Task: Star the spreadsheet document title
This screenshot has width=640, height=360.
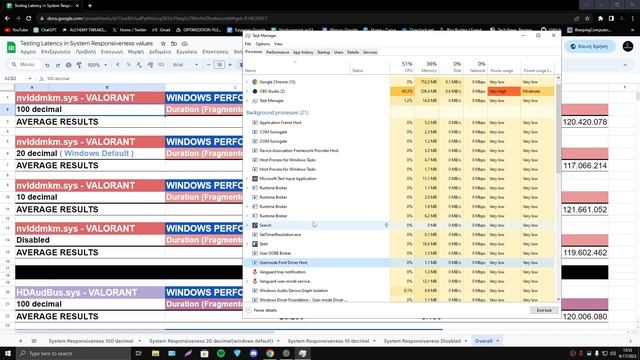Action: [x=163, y=44]
